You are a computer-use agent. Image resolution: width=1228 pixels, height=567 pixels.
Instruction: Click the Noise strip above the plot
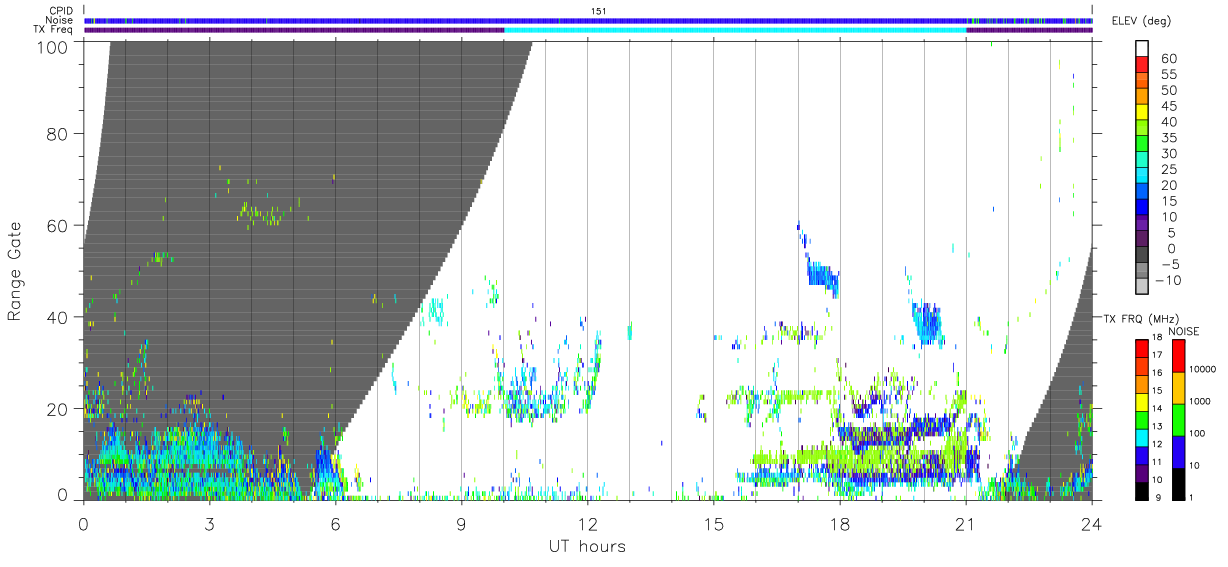tap(588, 20)
